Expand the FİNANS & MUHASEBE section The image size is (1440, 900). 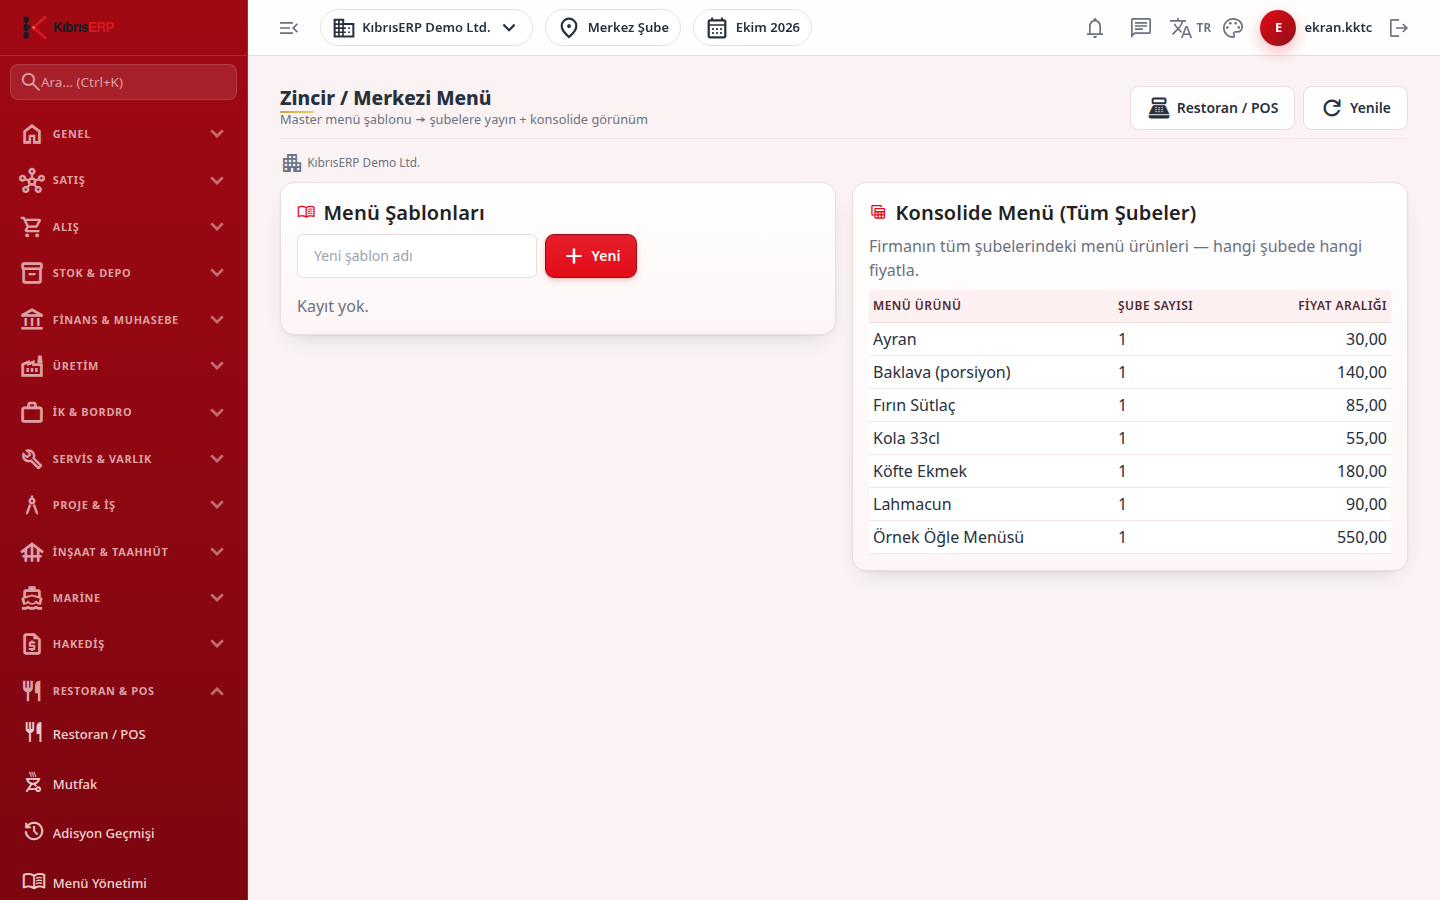[124, 320]
